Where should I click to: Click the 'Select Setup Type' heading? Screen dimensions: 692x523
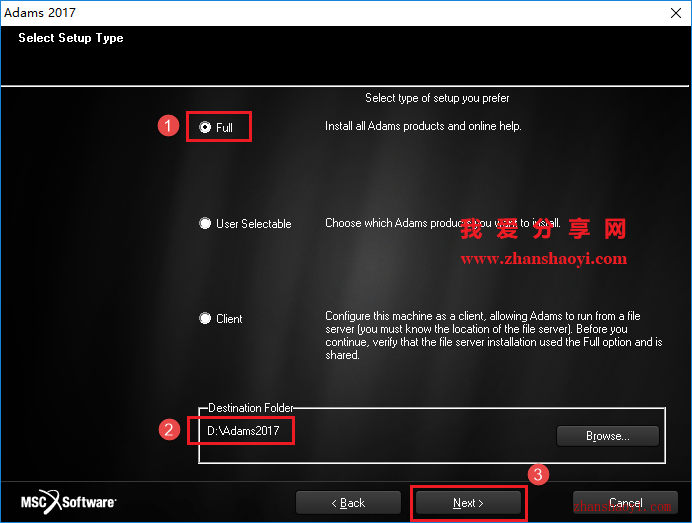(71, 38)
